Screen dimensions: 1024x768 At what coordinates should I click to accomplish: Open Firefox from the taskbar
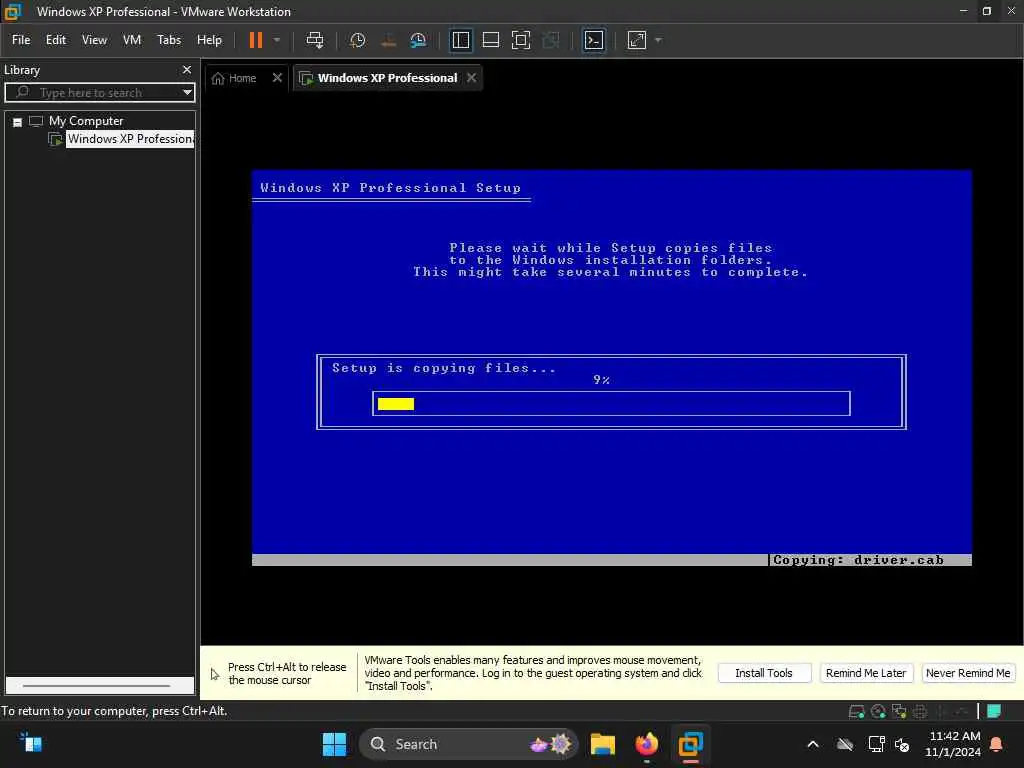coord(647,744)
